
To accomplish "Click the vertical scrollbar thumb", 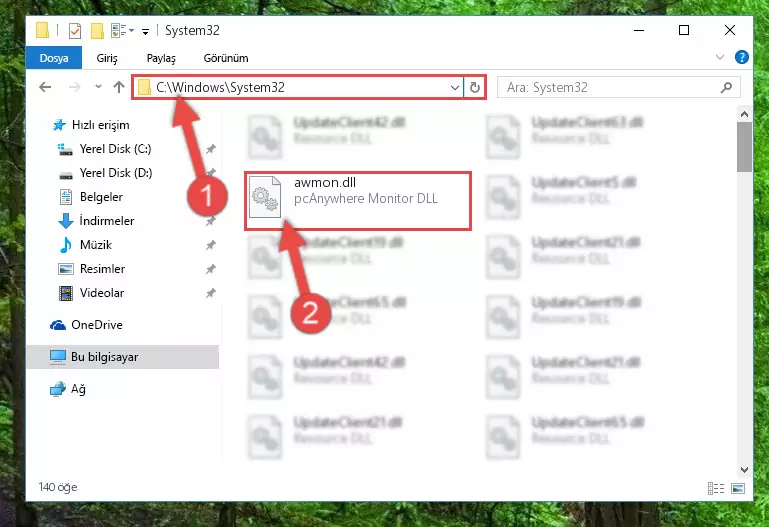I will coord(744,147).
